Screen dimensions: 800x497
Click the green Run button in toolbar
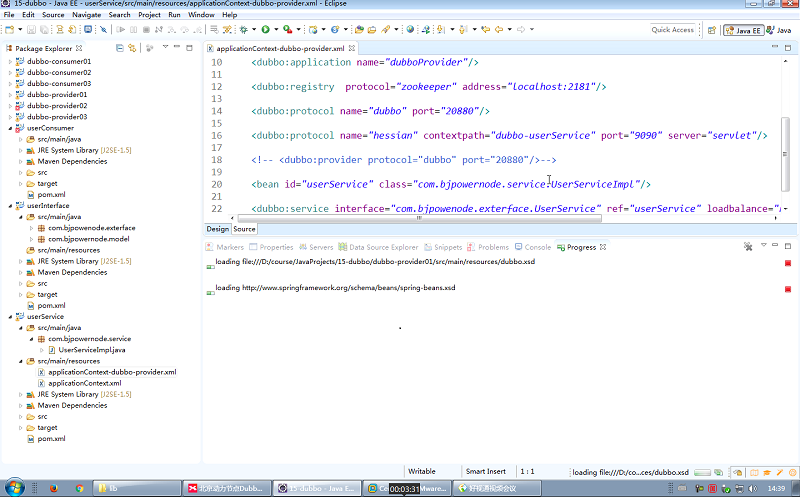(x=265, y=30)
